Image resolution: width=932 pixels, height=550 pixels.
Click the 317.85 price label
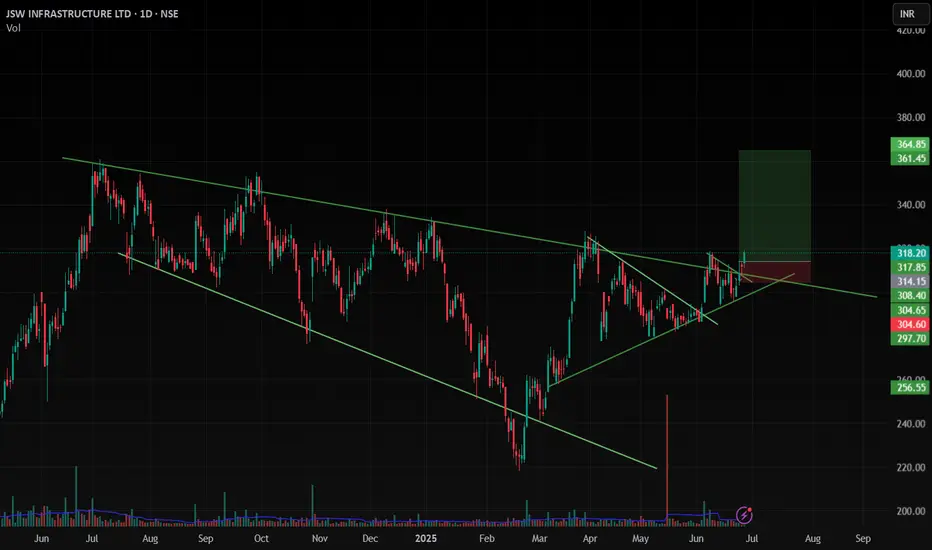(x=910, y=268)
